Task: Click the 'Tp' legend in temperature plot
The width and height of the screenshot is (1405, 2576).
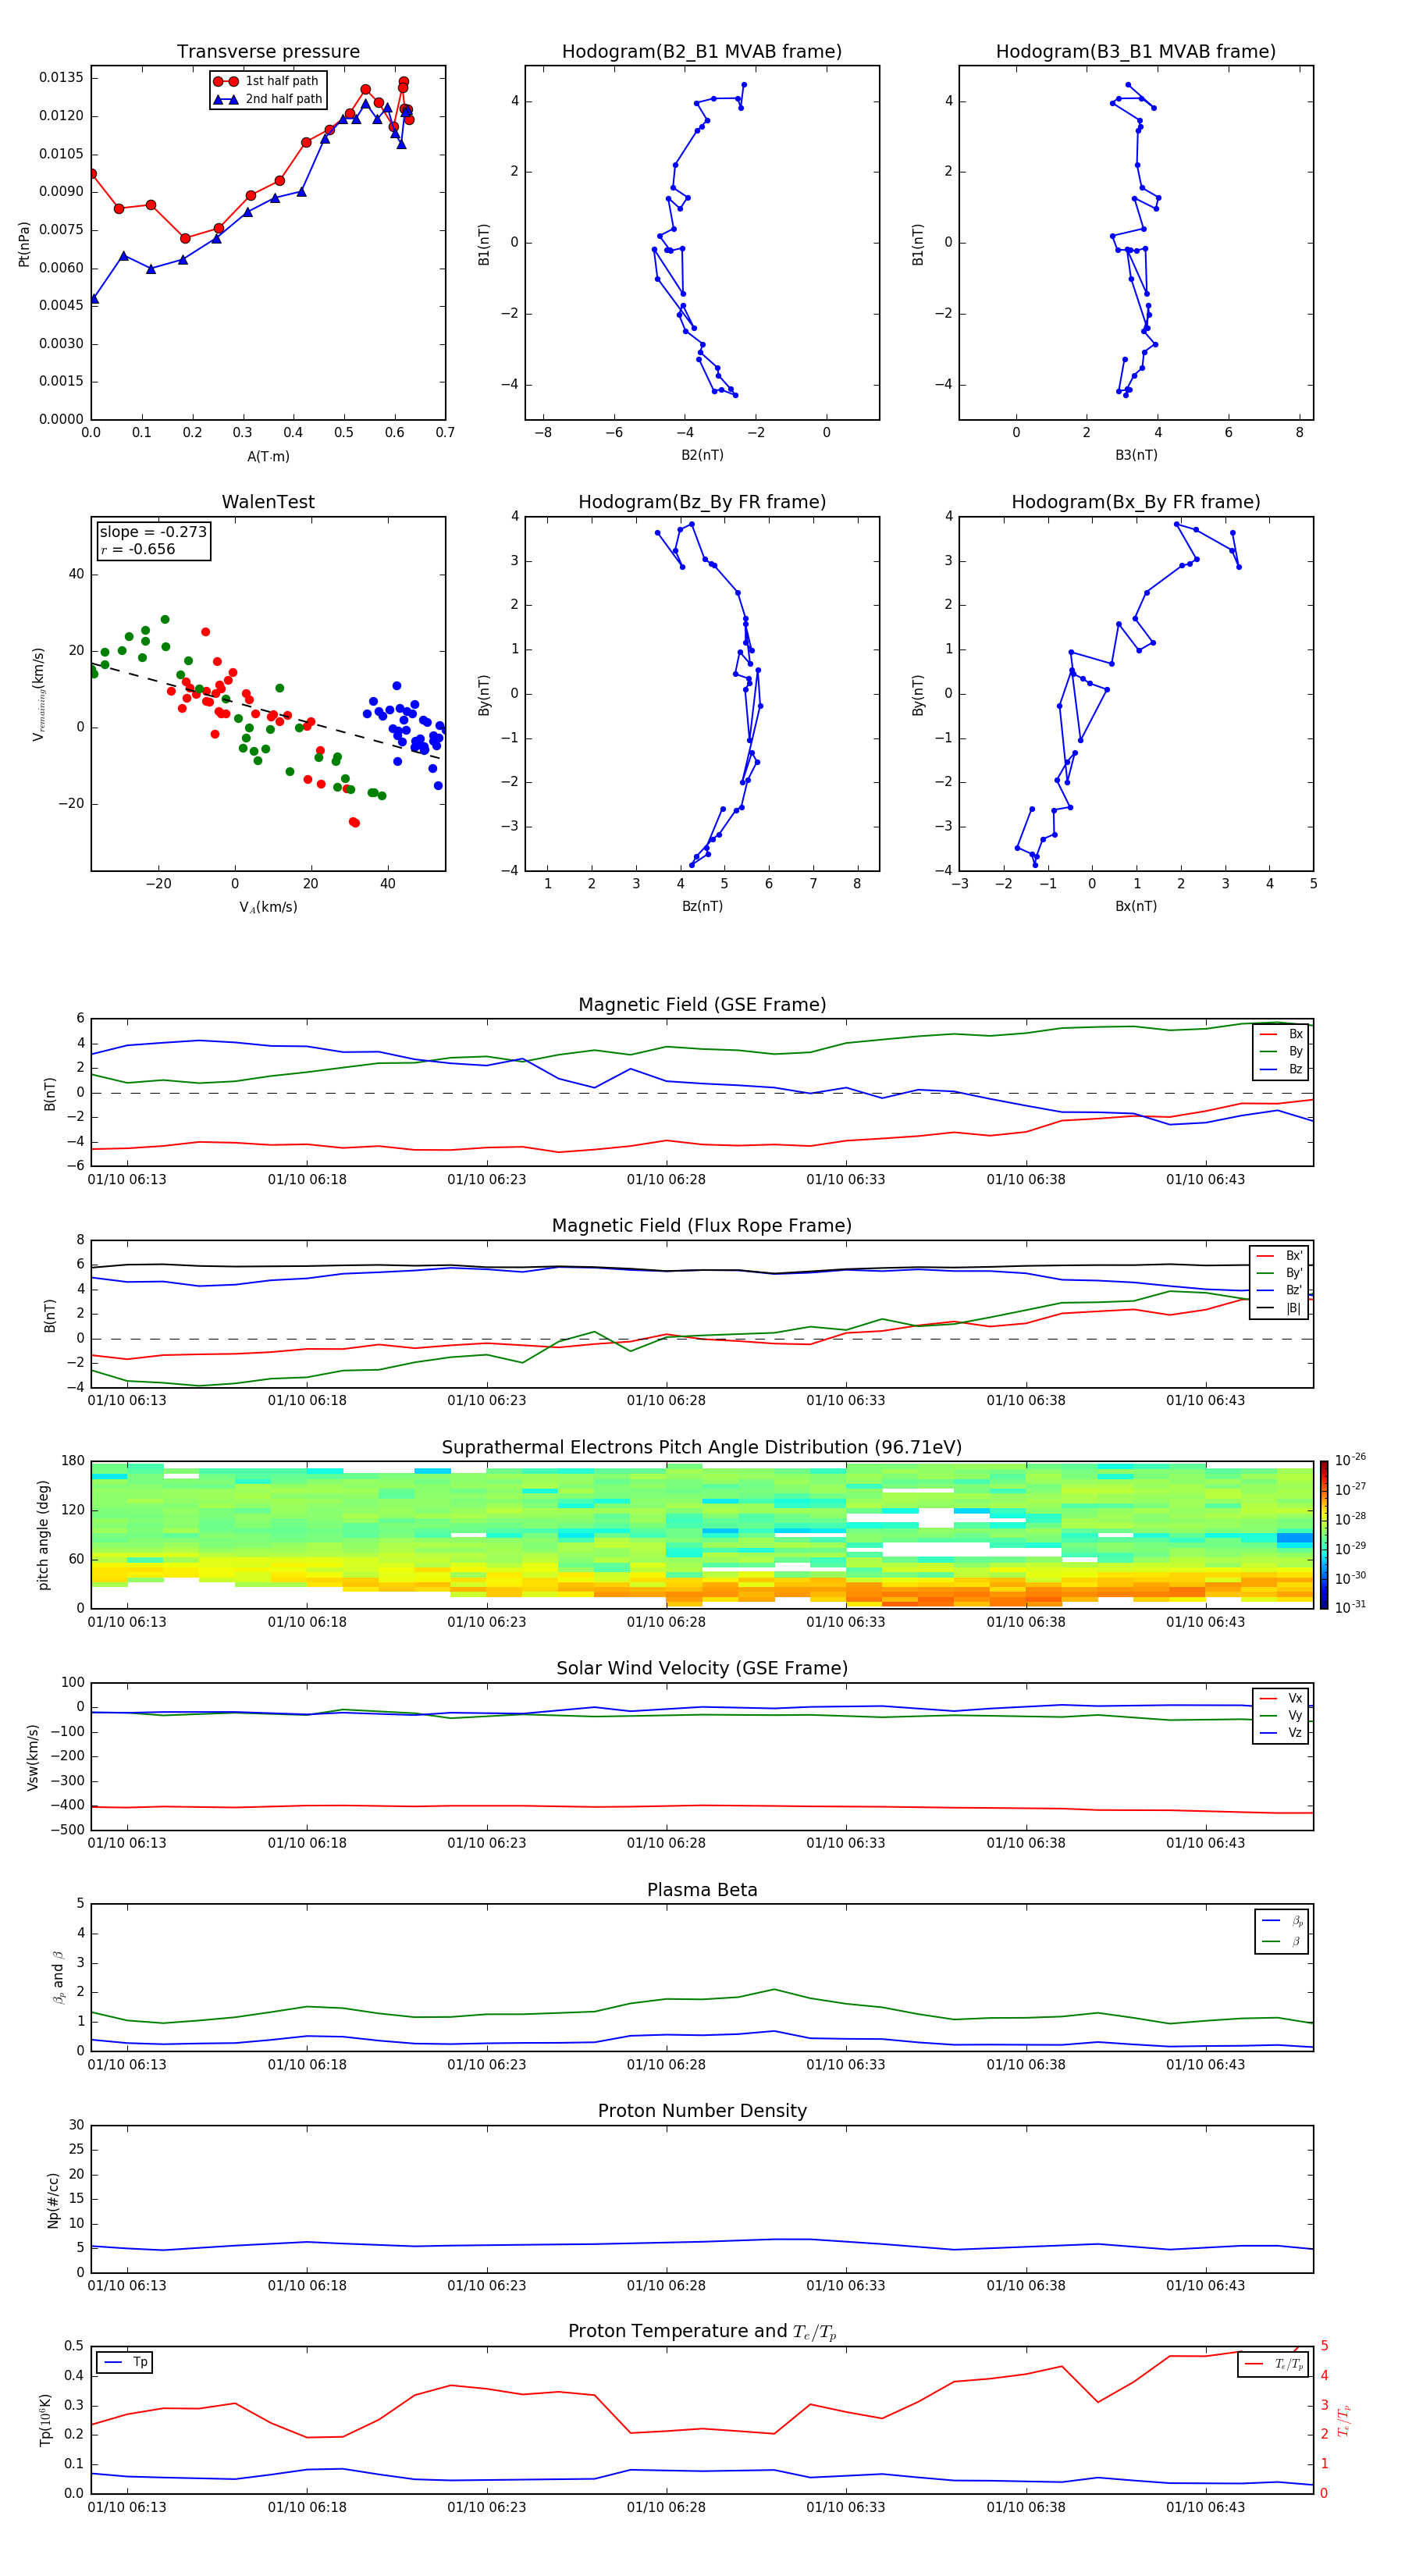Action: coord(125,2363)
